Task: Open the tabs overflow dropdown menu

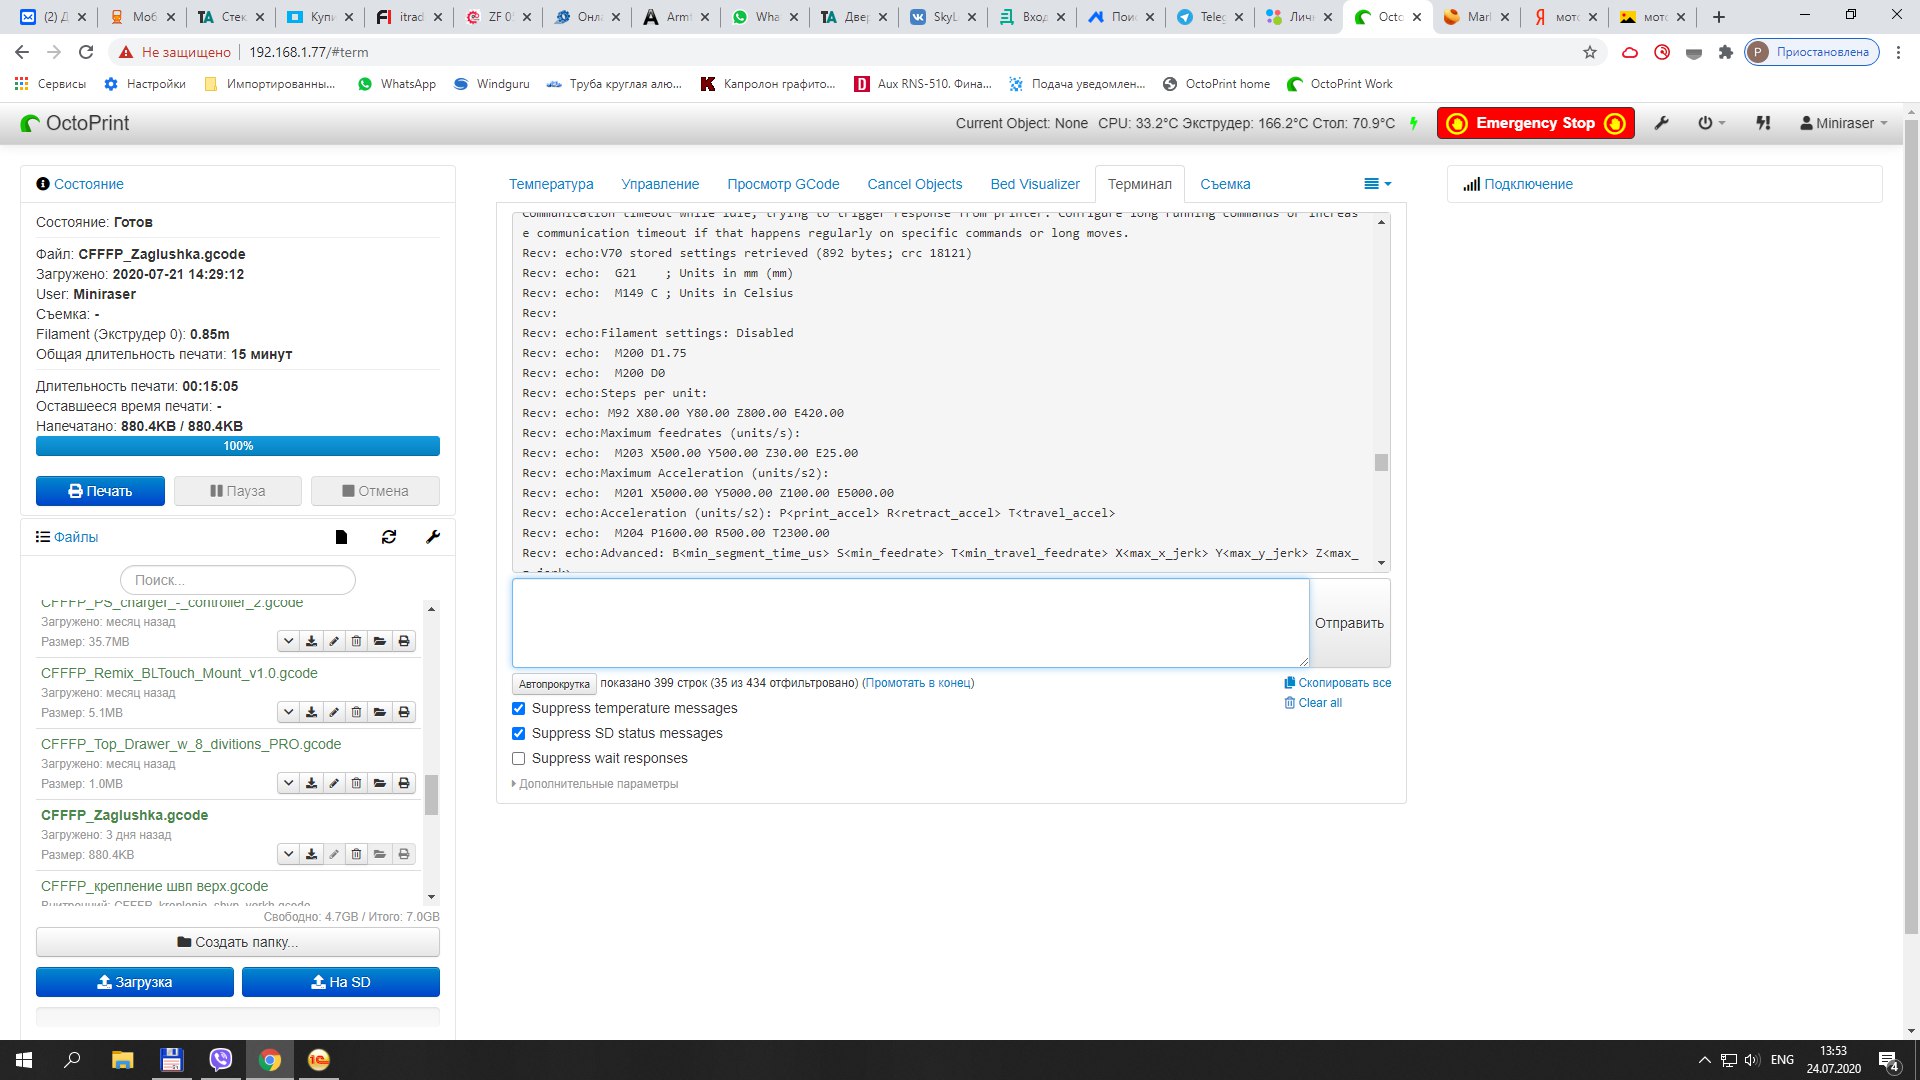Action: click(x=1377, y=184)
